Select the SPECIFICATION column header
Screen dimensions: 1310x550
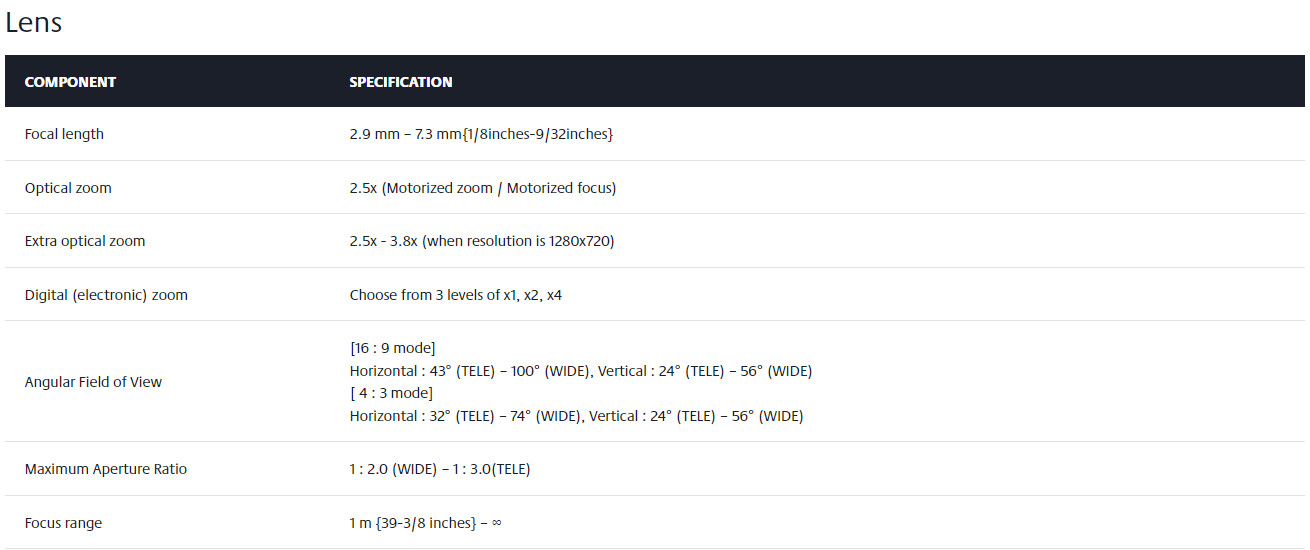pos(401,82)
